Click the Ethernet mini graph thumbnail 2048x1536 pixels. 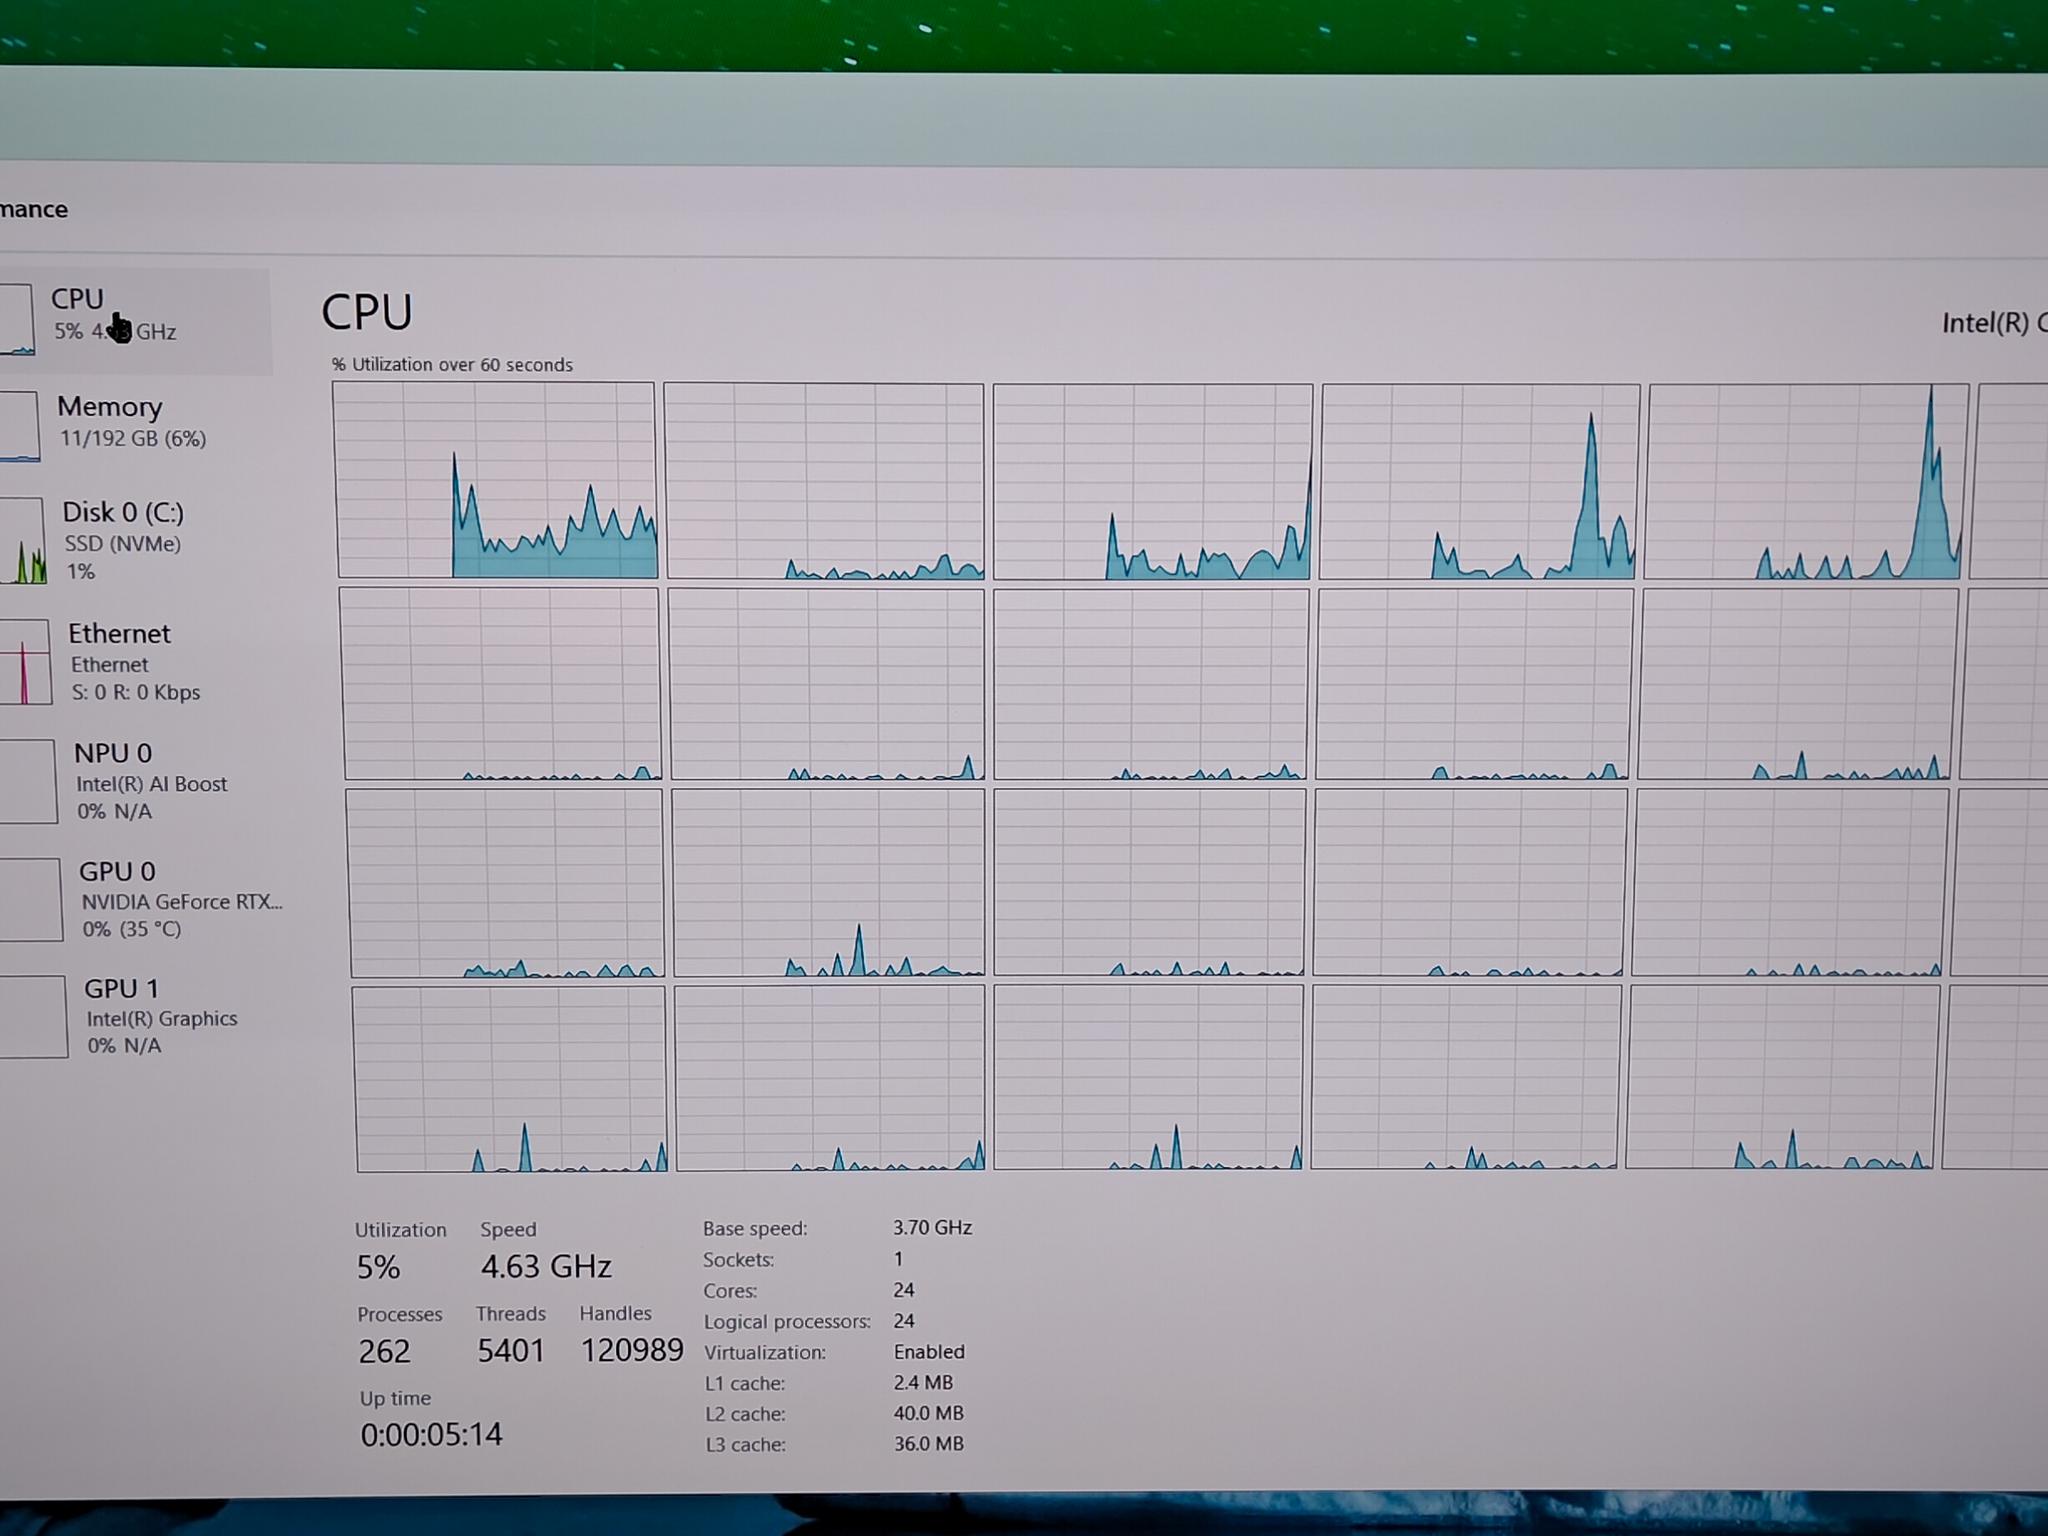tap(25, 662)
